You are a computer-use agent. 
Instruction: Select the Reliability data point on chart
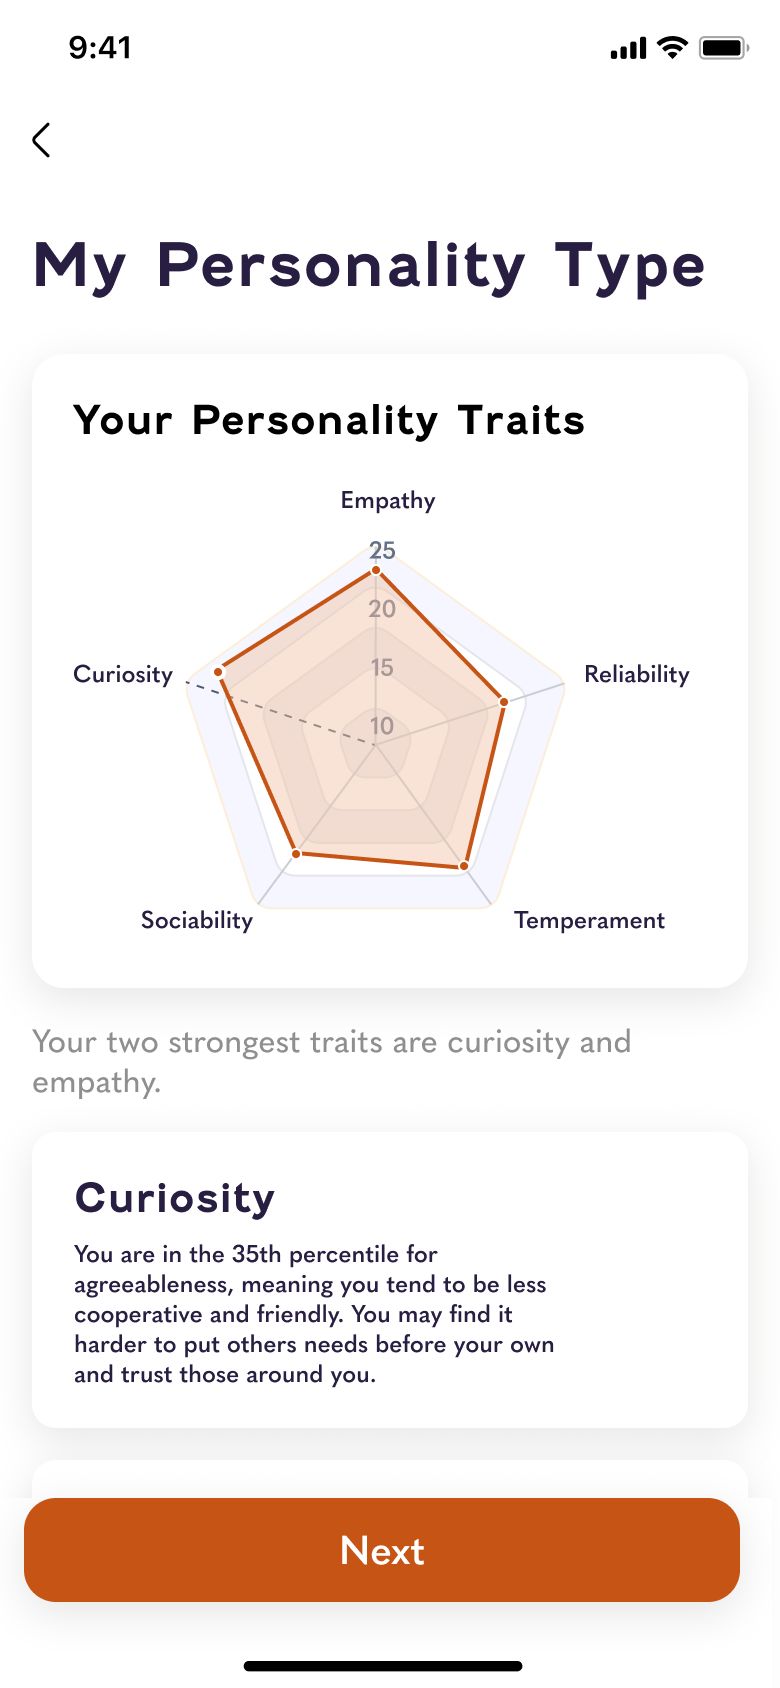pos(504,702)
